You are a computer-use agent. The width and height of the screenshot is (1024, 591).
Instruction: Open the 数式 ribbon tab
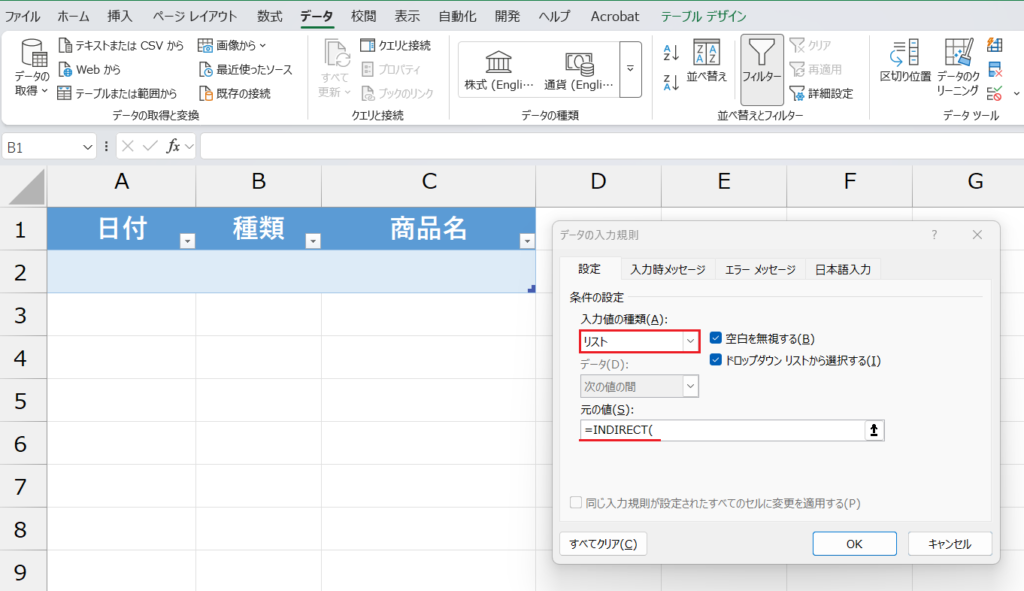pyautogui.click(x=269, y=16)
